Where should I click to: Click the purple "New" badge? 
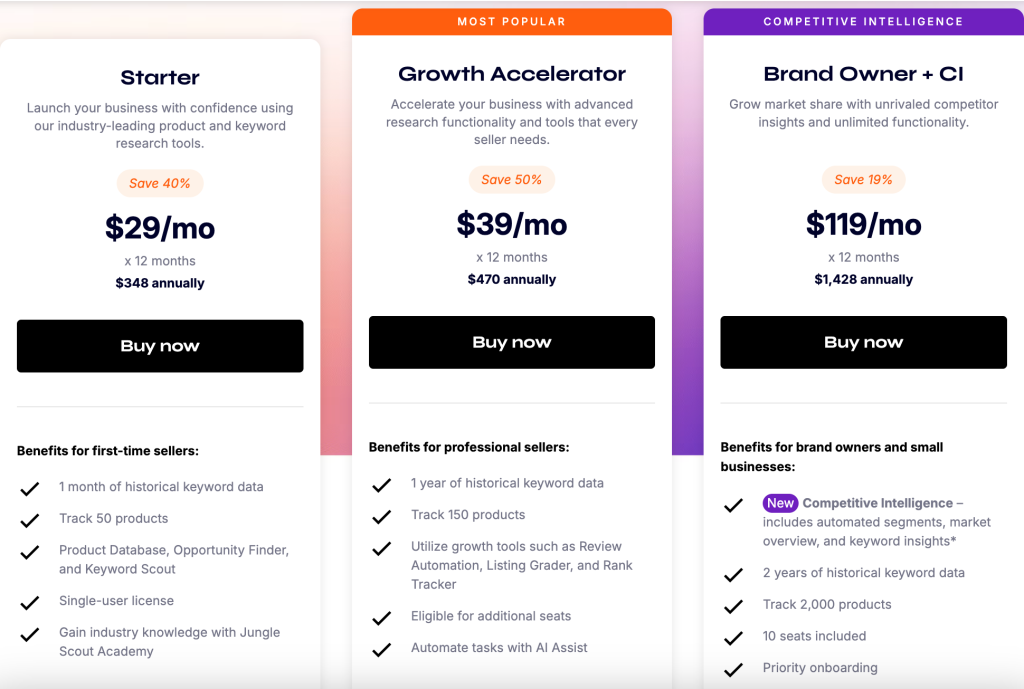tap(780, 503)
